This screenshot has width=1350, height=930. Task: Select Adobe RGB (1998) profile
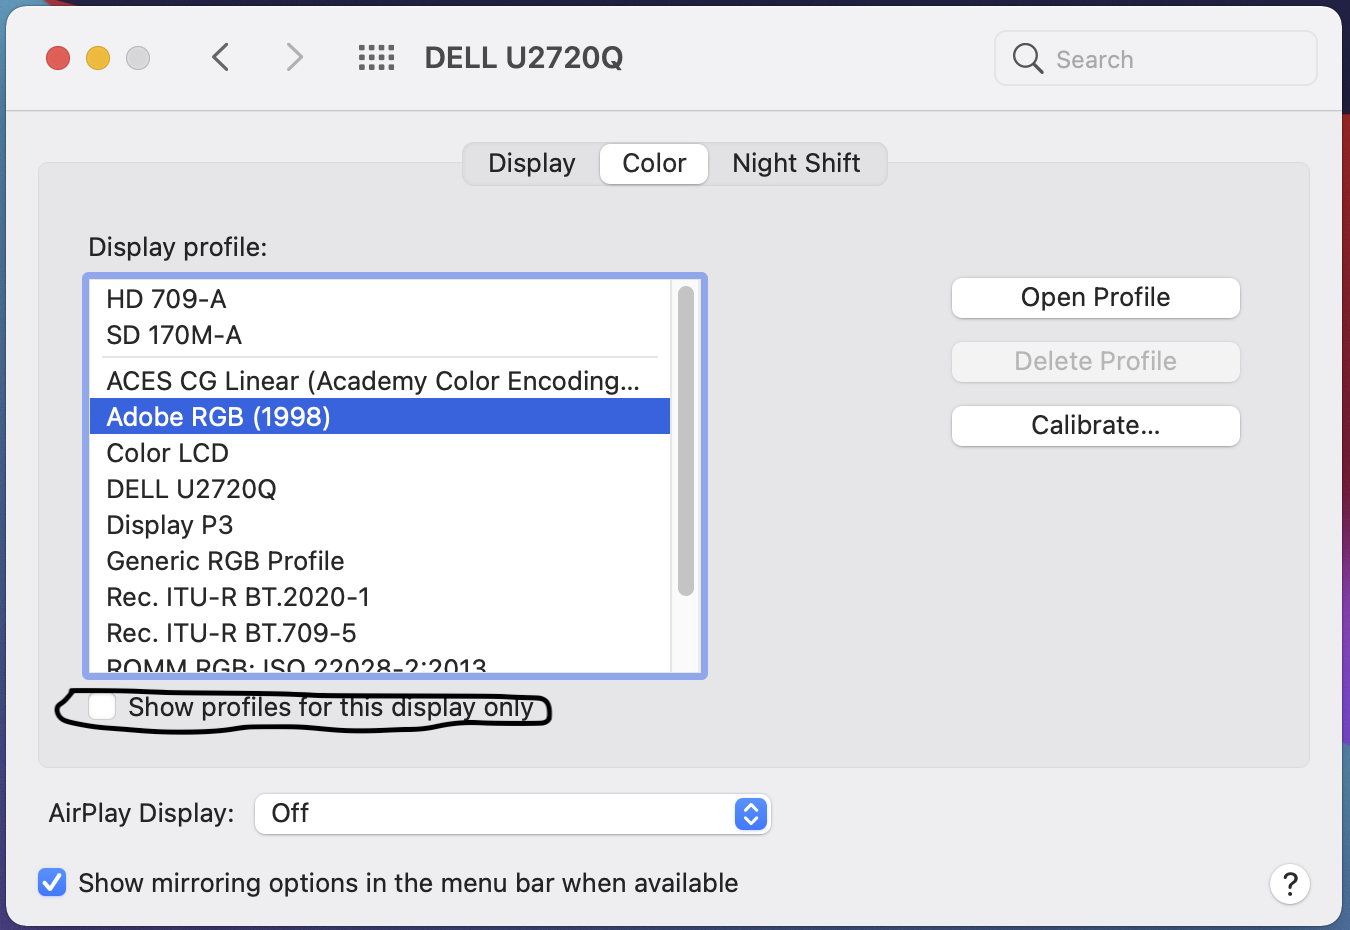pyautogui.click(x=380, y=417)
